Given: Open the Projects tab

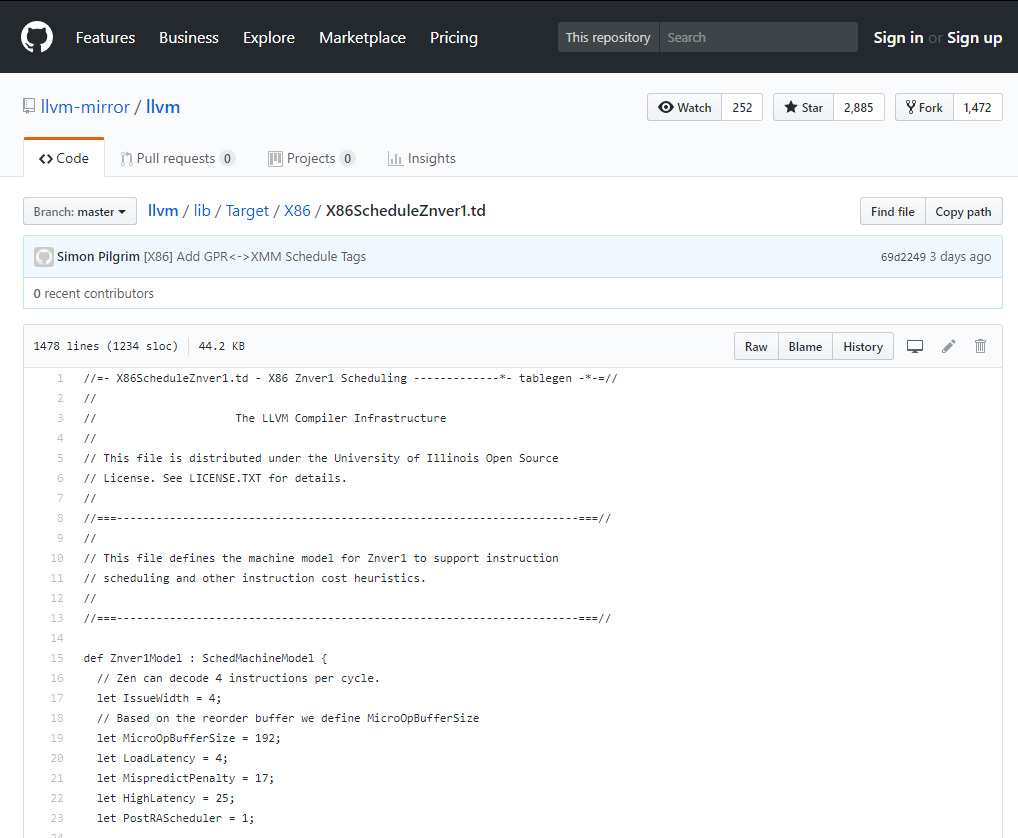Looking at the screenshot, I should (x=311, y=158).
